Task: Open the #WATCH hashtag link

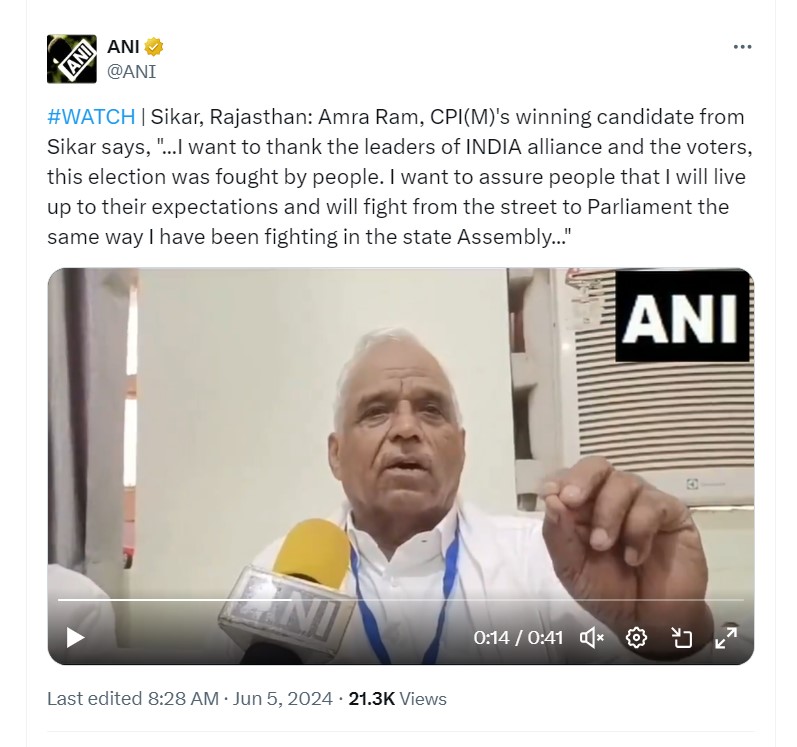Action: tap(91, 117)
